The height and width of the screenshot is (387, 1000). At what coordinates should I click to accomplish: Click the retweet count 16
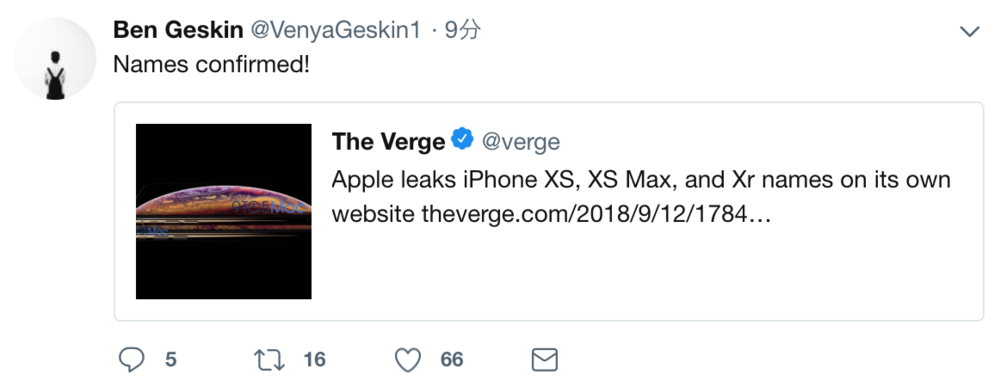pos(314,360)
